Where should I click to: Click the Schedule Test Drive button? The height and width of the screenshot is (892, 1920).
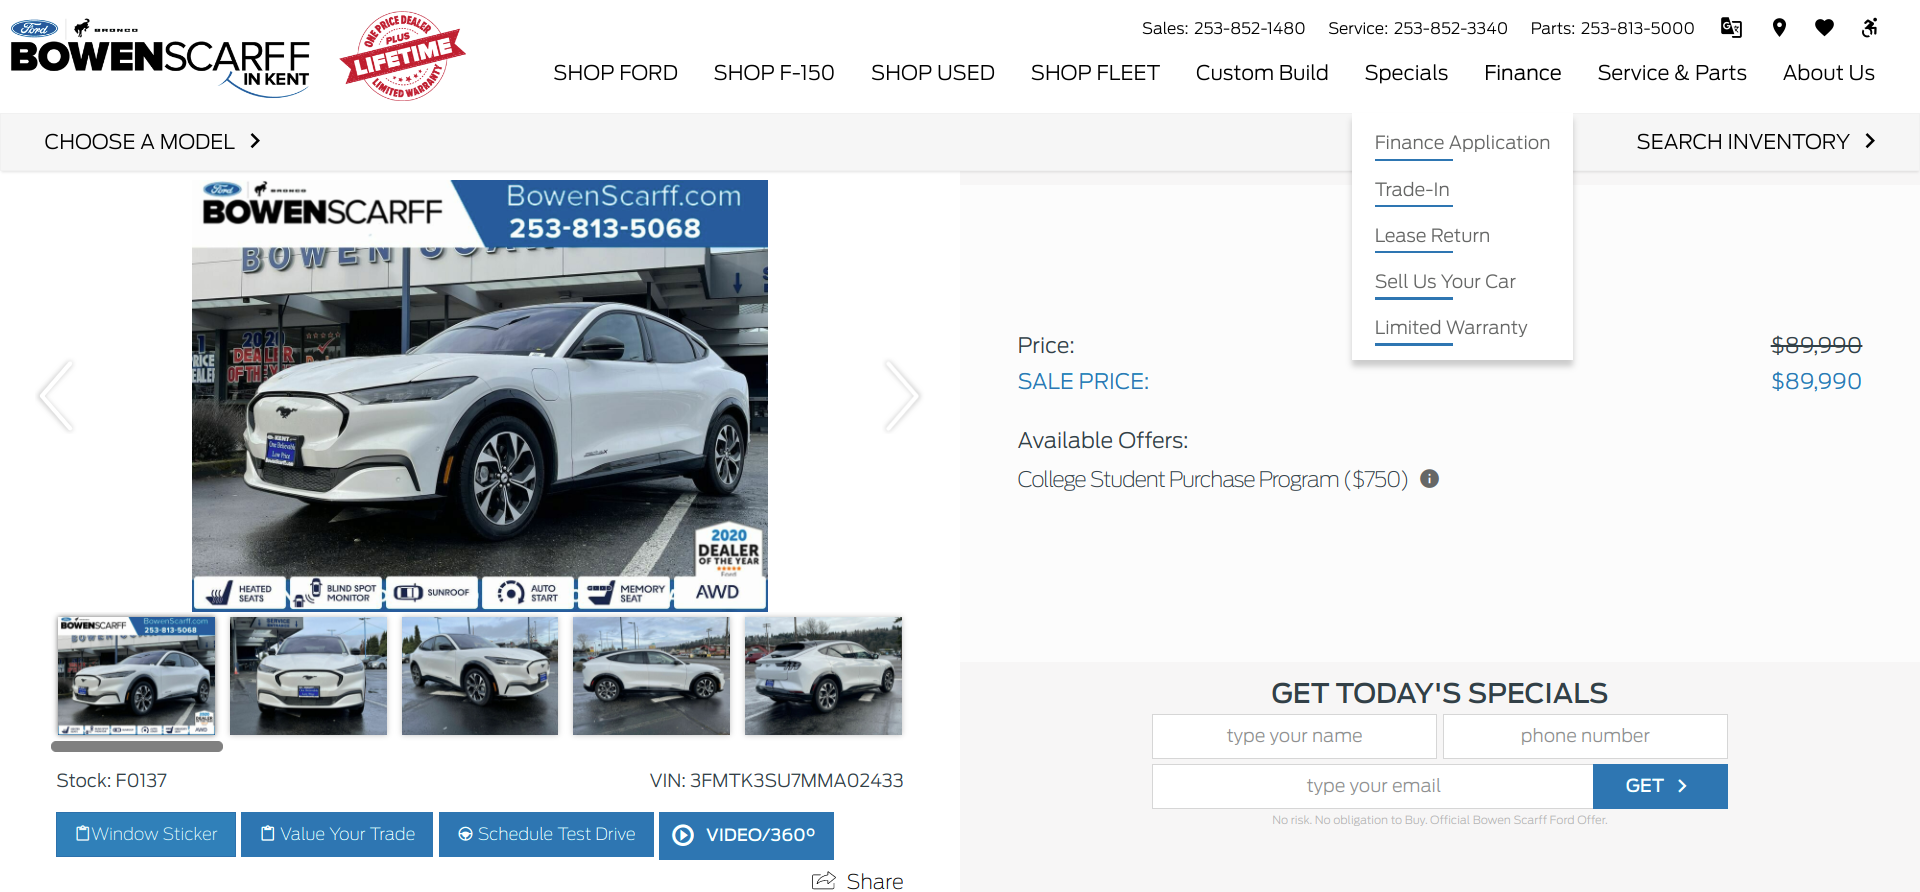click(x=546, y=835)
